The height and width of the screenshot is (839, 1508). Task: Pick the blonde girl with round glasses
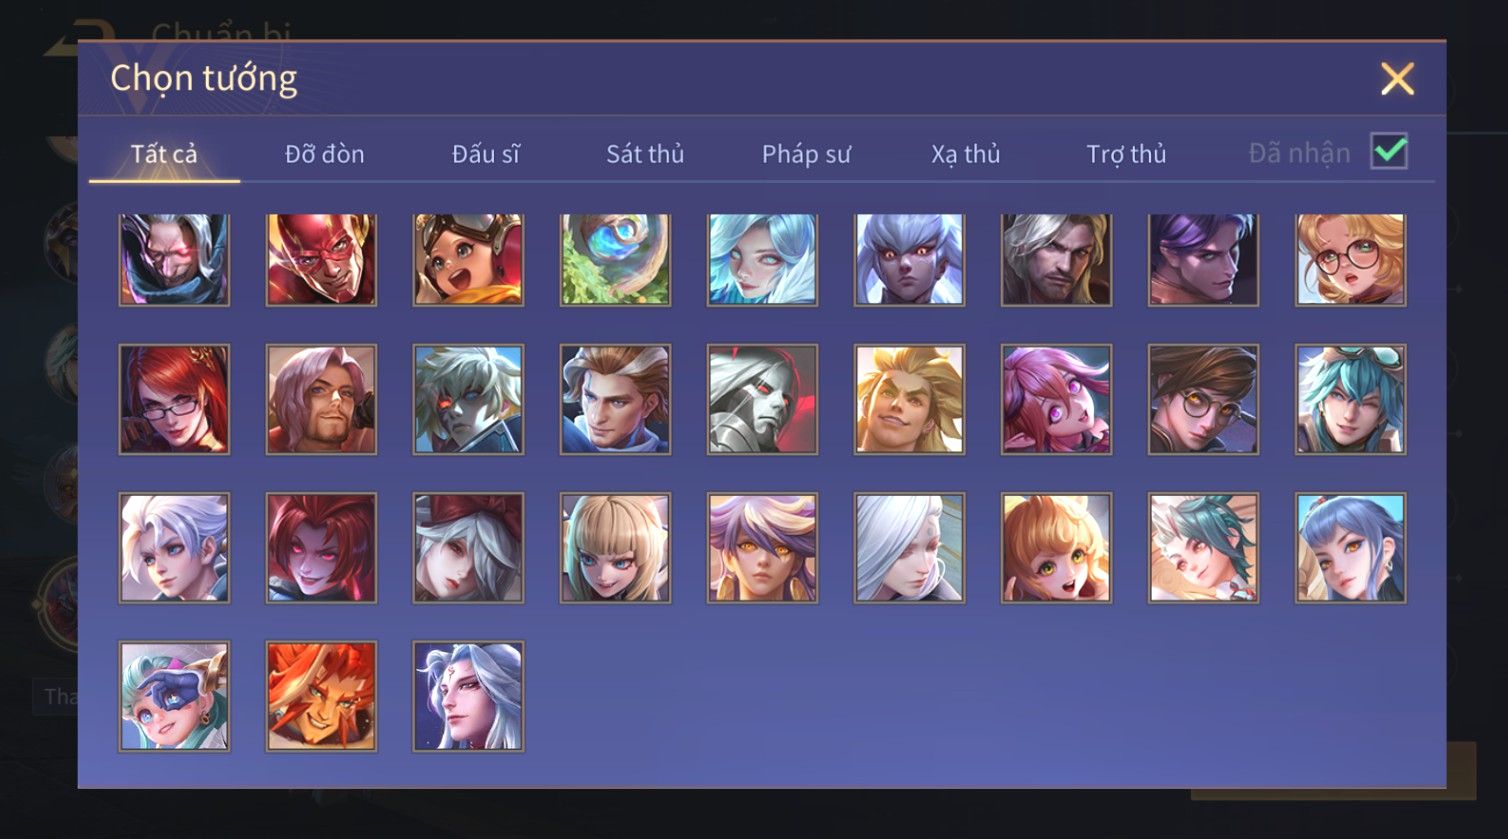click(1350, 259)
